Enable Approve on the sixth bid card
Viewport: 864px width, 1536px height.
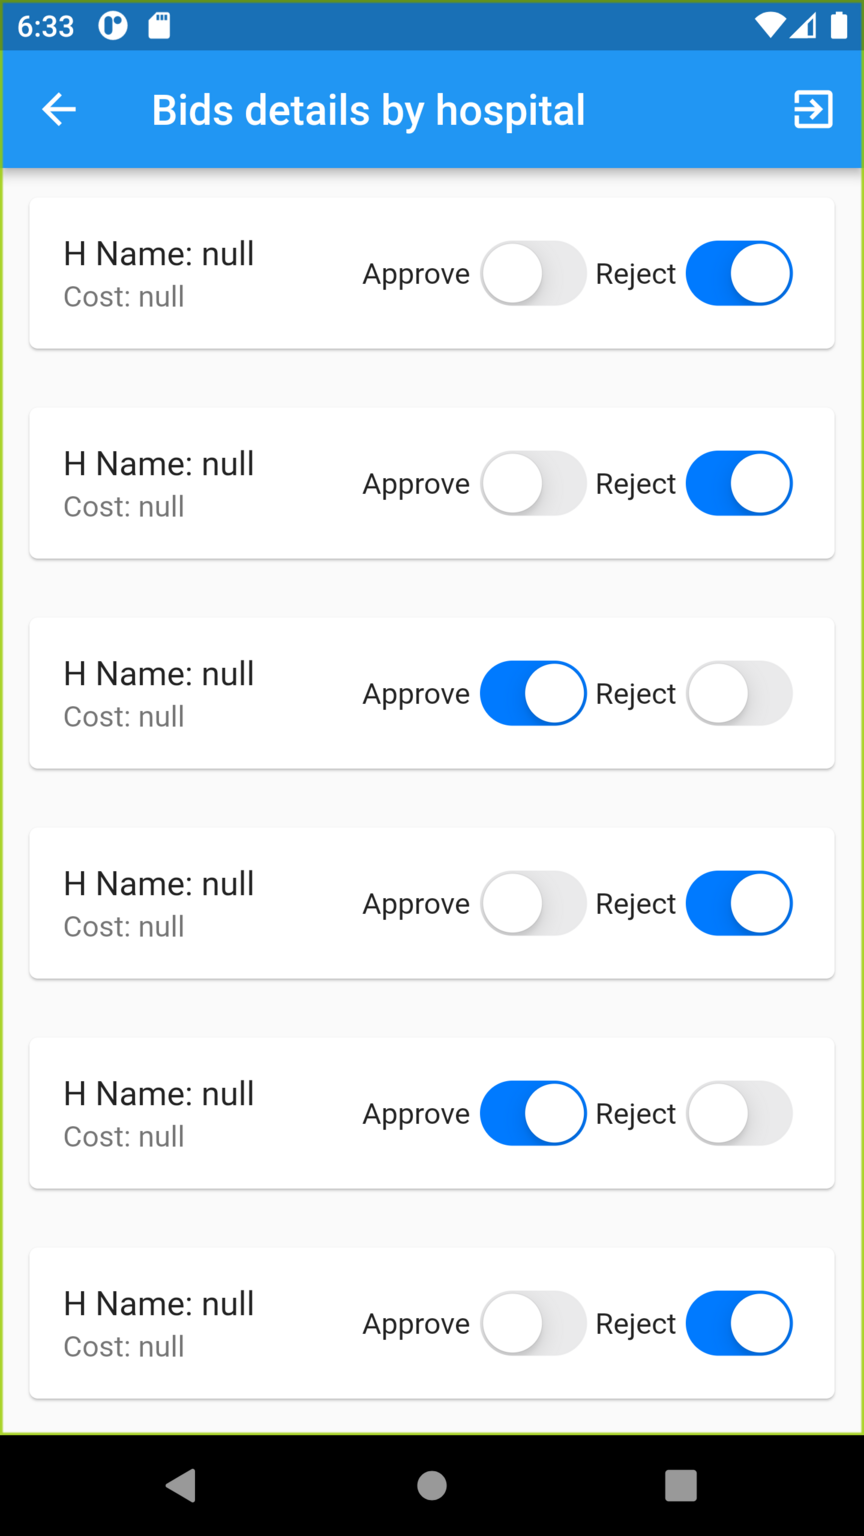pyautogui.click(x=533, y=1323)
